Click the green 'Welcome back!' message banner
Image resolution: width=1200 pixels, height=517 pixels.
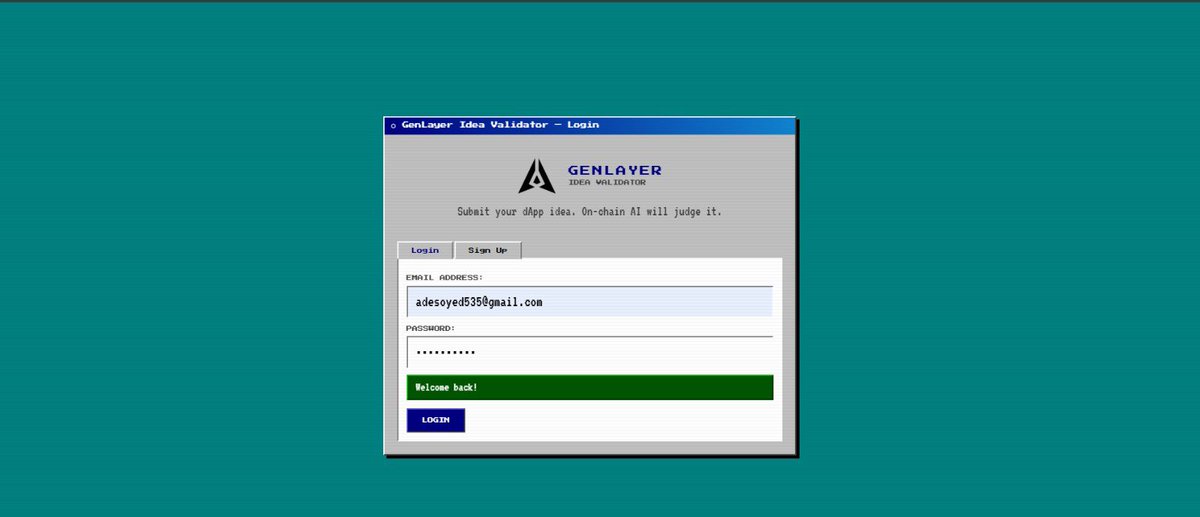pos(590,387)
